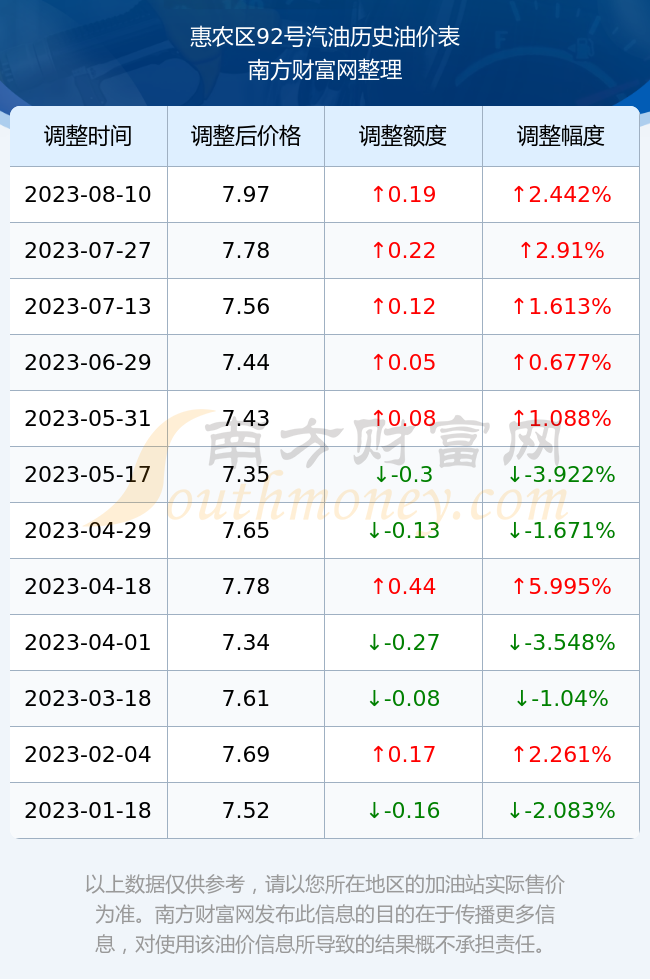Click the 调整时间 column header

88,136
